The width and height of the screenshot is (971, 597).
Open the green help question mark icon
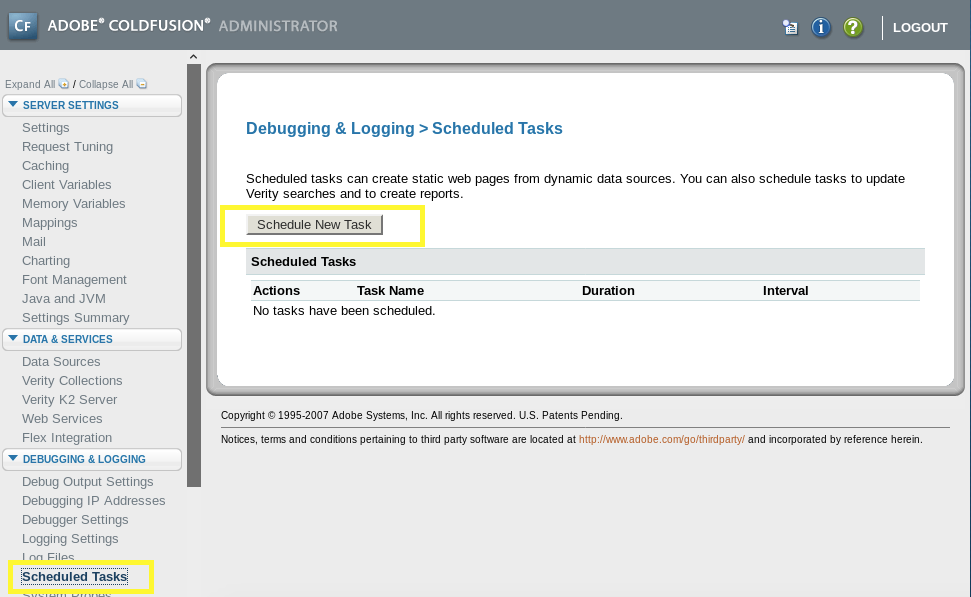[x=852, y=27]
